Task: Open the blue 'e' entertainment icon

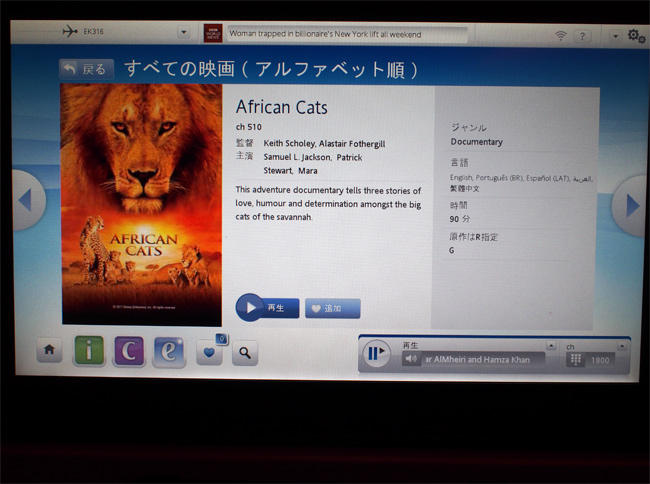Action: point(169,352)
